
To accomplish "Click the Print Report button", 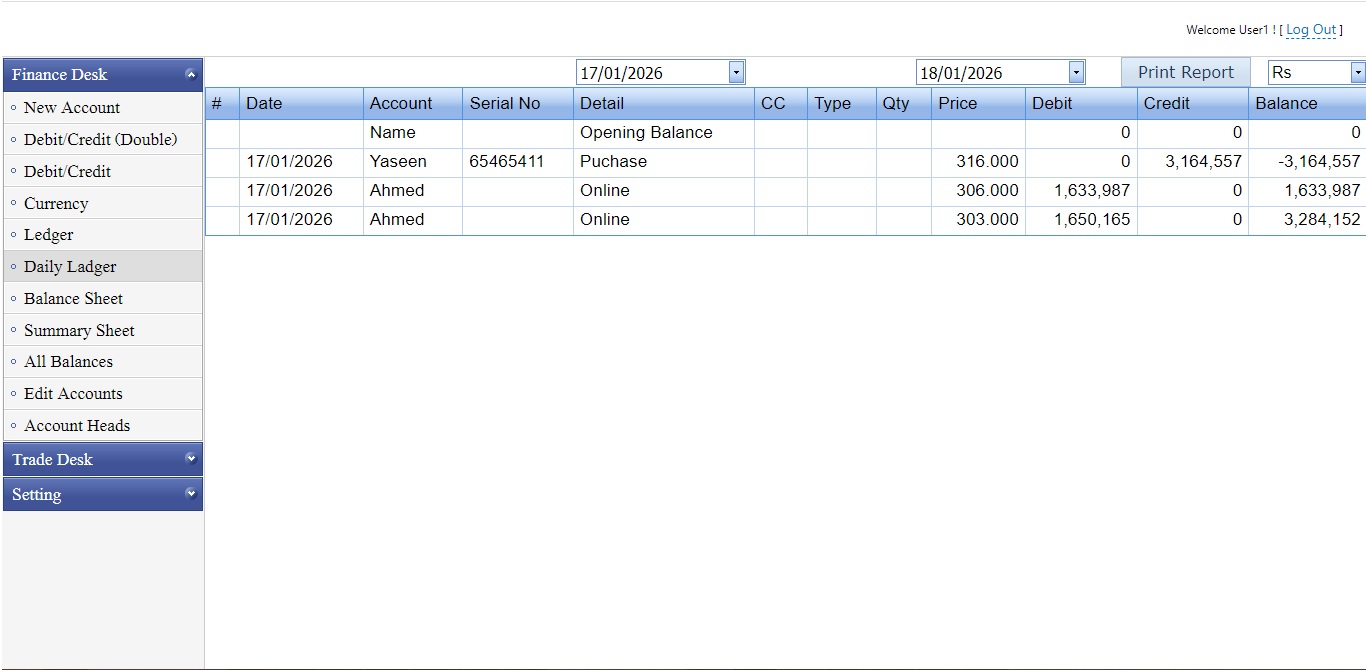I will [1185, 72].
